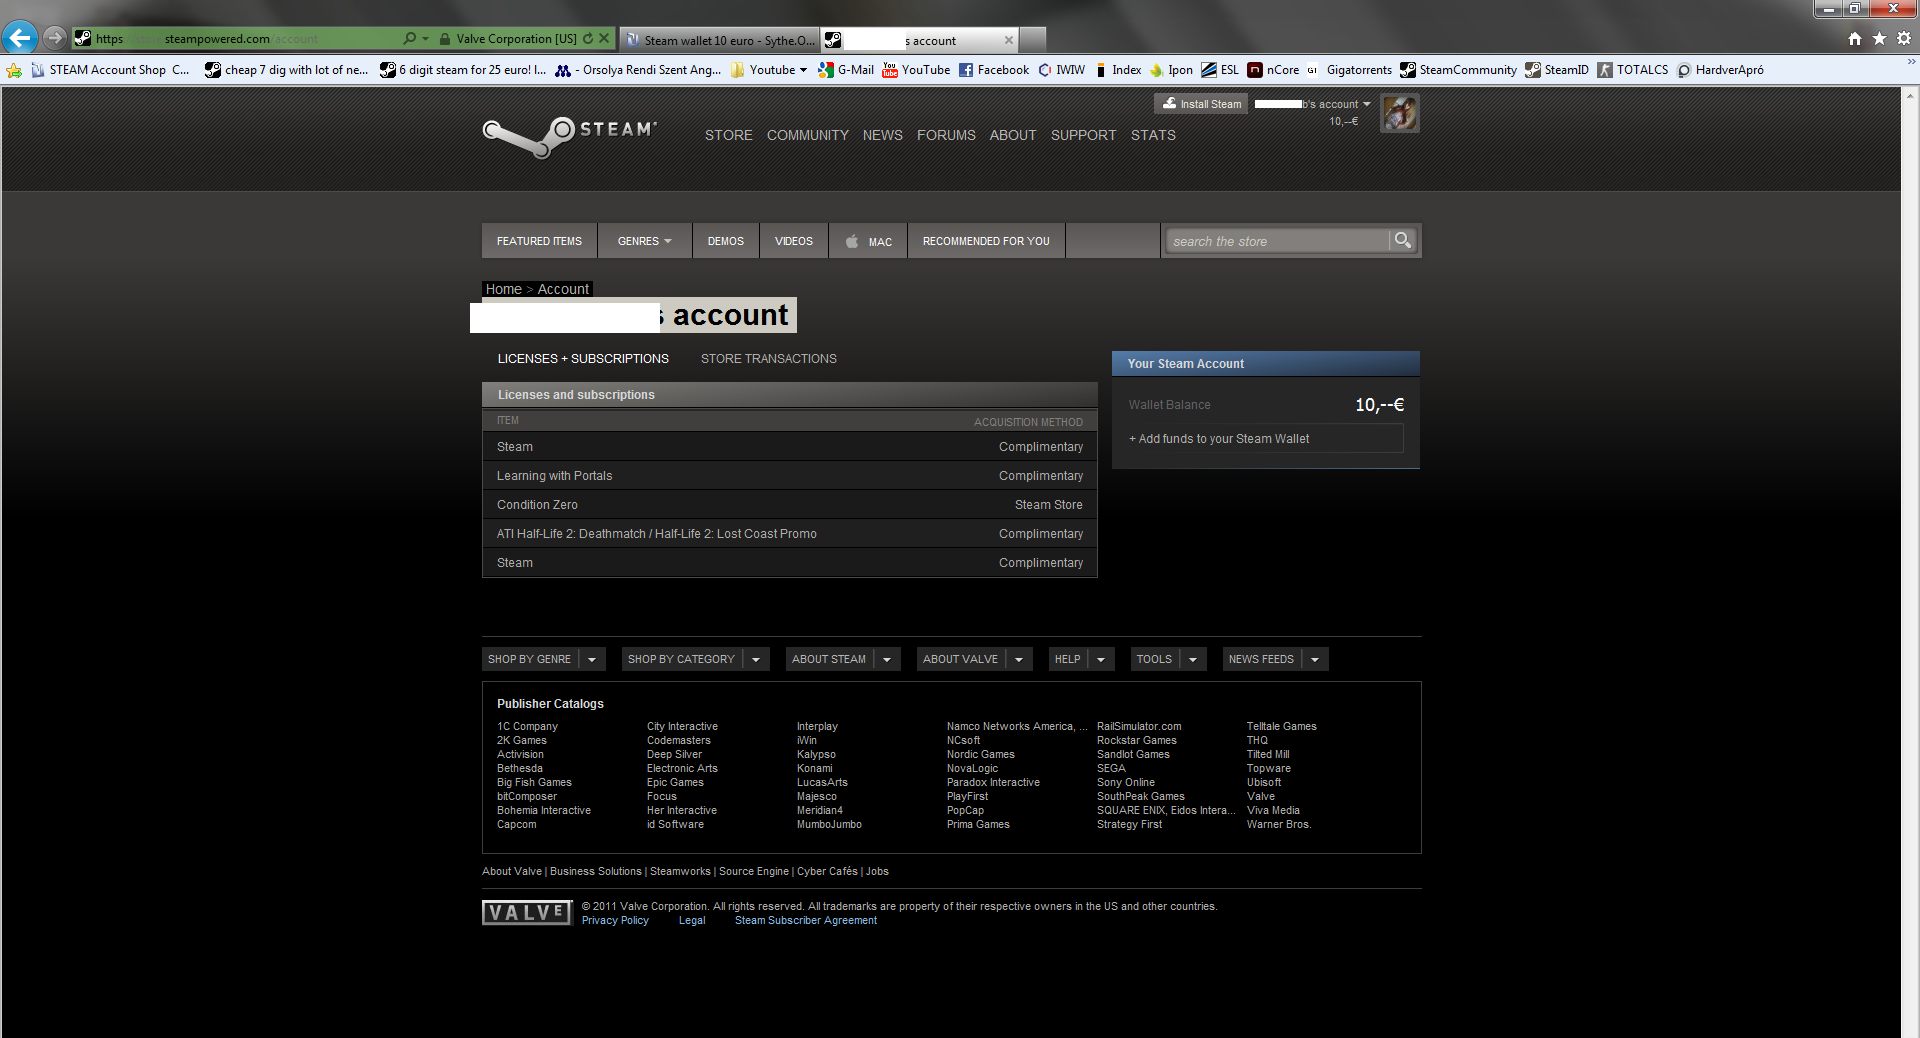Open the Steam Subscriber Agreement link

805,921
